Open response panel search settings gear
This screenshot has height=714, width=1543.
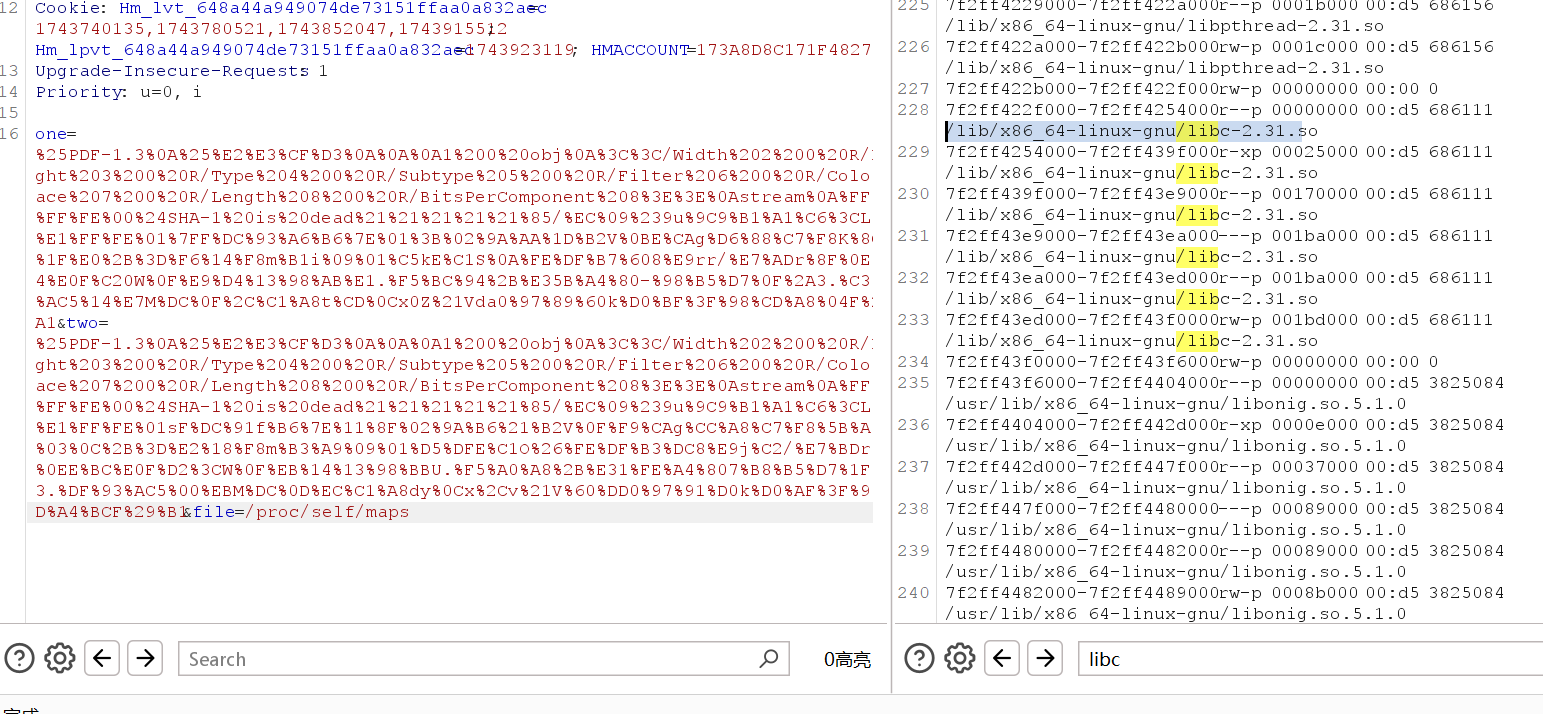pos(960,658)
